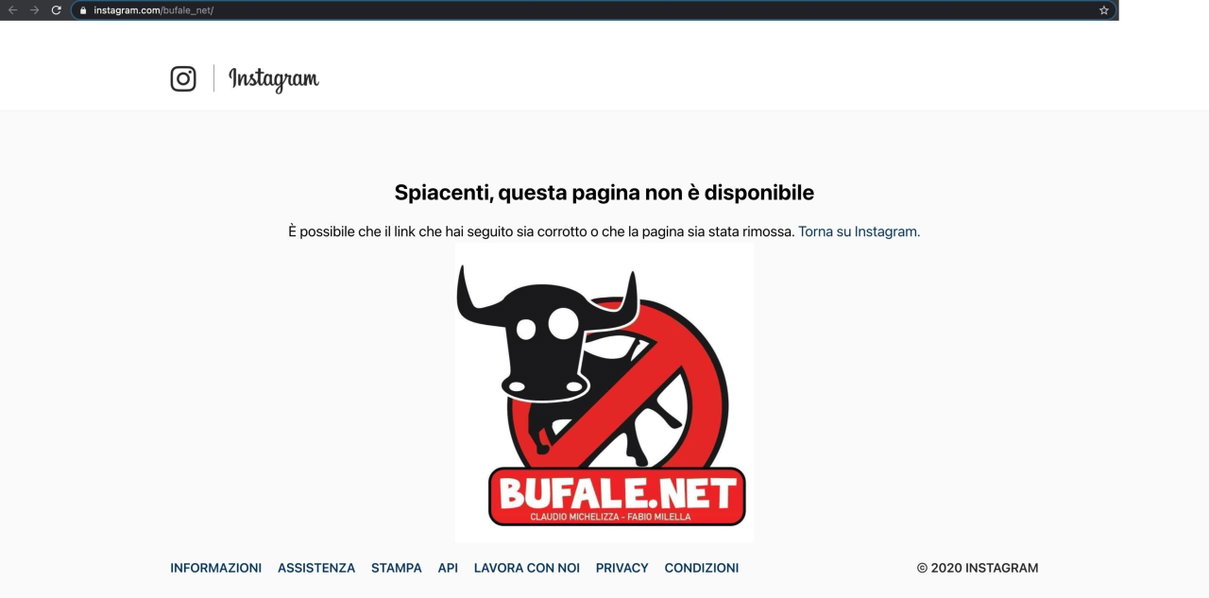
Task: Select the LAVORA CON NOI footer link
Action: coord(527,568)
